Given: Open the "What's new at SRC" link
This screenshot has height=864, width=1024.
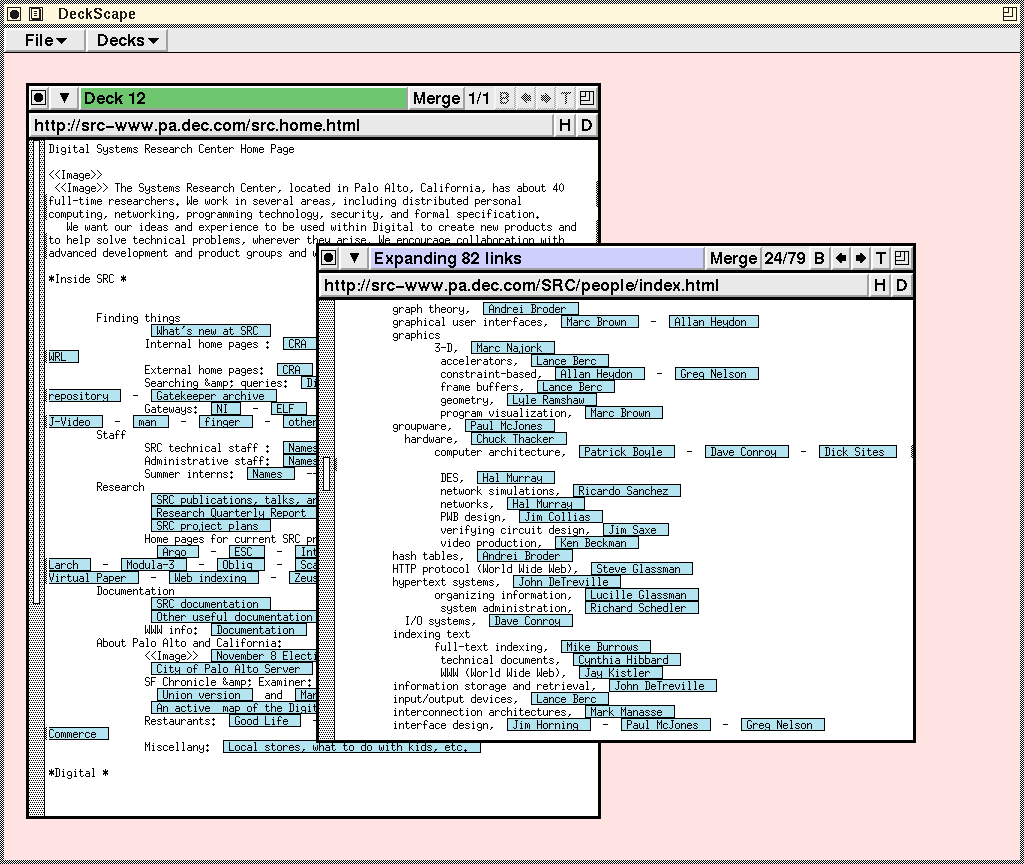Looking at the screenshot, I should tap(210, 331).
